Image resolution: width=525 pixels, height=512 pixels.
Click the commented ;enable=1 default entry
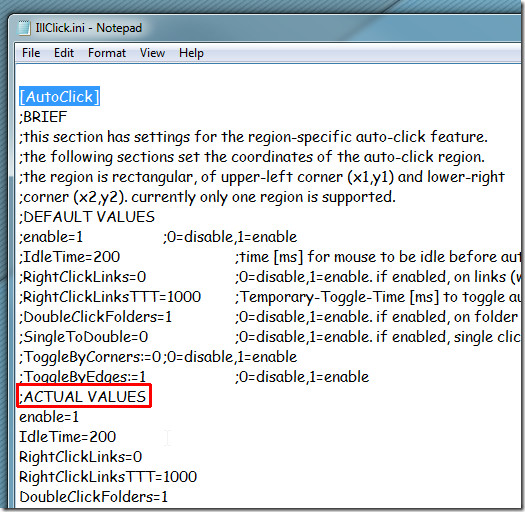tap(51, 237)
